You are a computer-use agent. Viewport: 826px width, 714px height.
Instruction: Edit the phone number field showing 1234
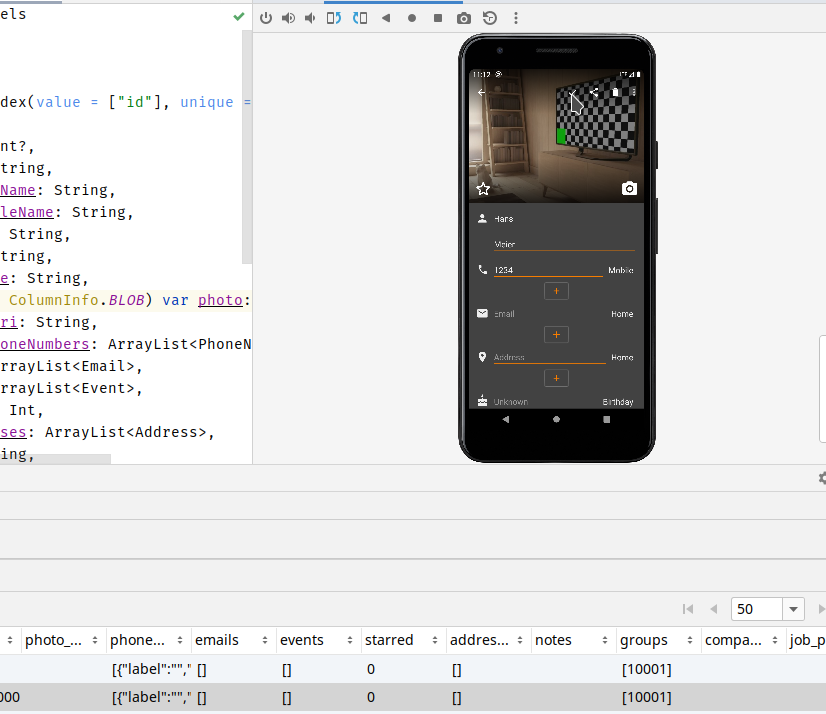[x=520, y=270]
